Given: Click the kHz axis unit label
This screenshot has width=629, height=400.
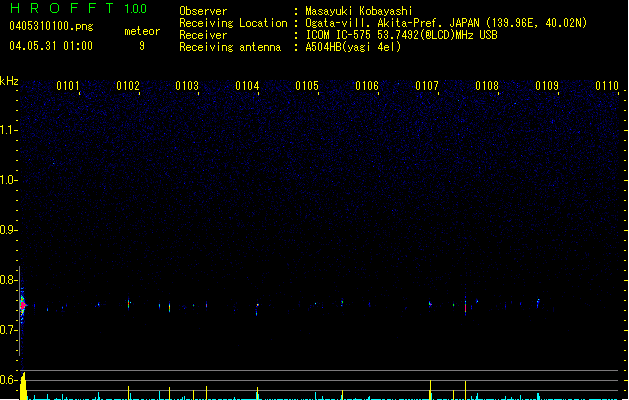Looking at the screenshot, I should 9,81.
